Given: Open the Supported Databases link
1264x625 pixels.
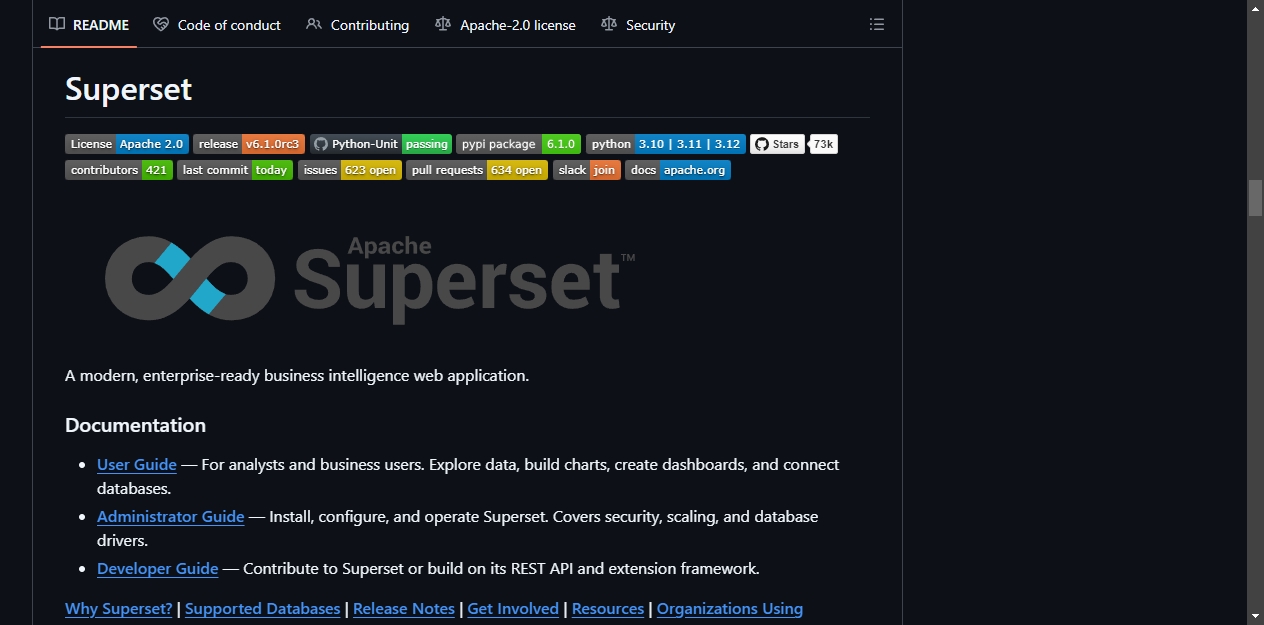Looking at the screenshot, I should click(263, 609).
